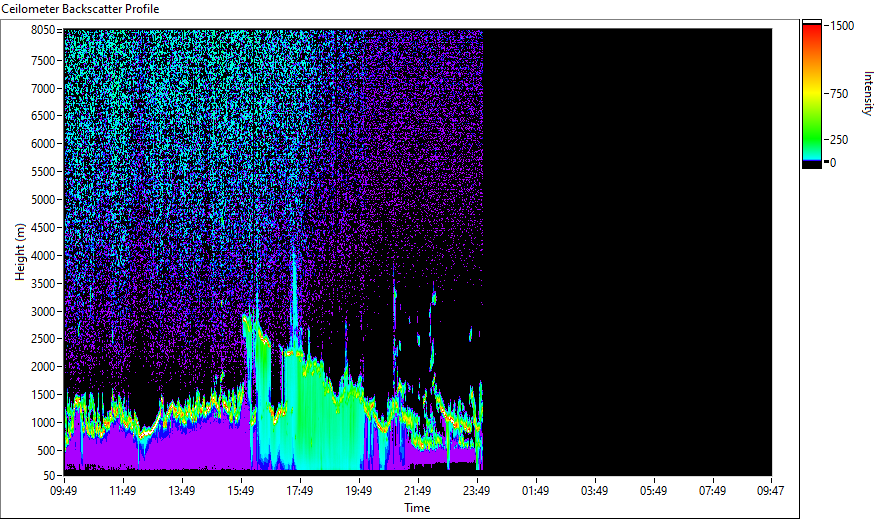Click the Time axis label
Screen dimensions: 878x519
[x=417, y=508]
